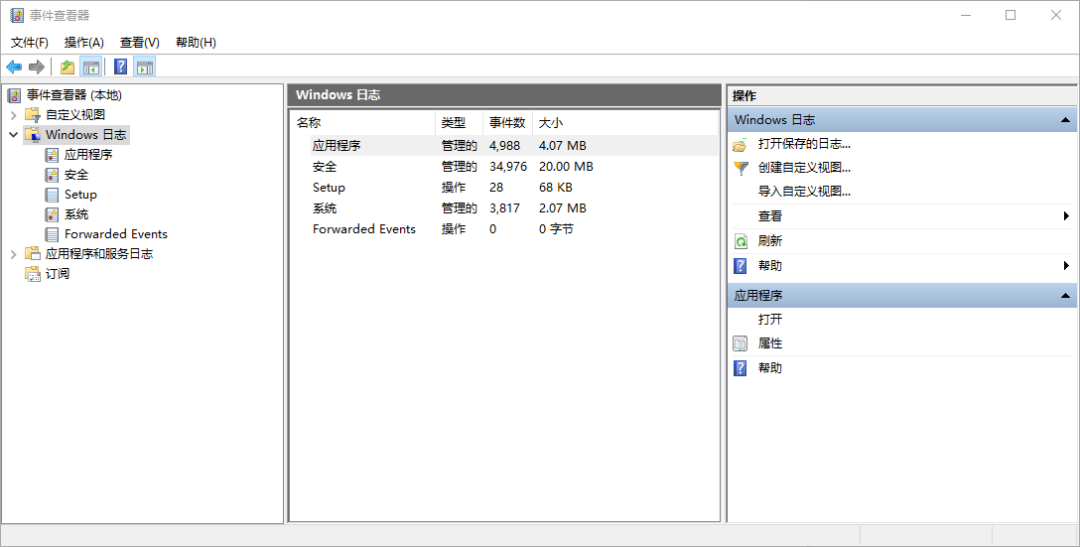Collapse the Windows 日志 tree node
This screenshot has height=547, width=1080.
click(x=13, y=135)
